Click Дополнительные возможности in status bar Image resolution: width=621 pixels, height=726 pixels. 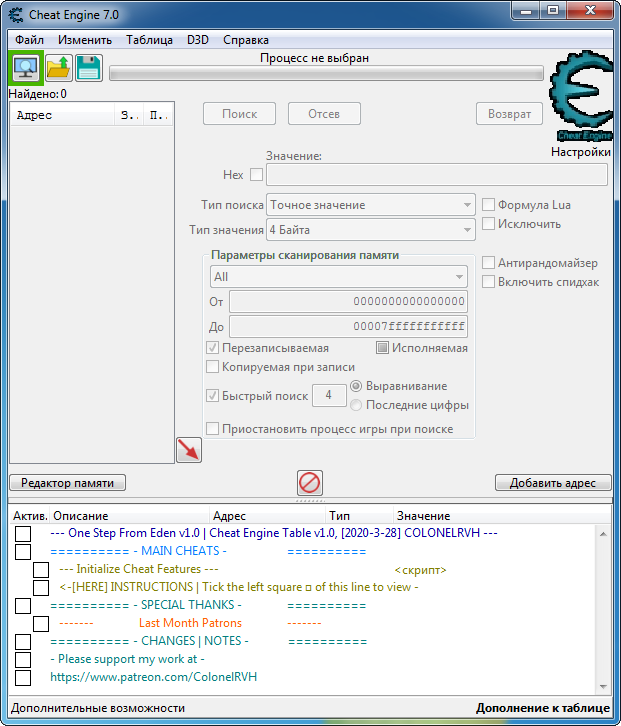98,708
